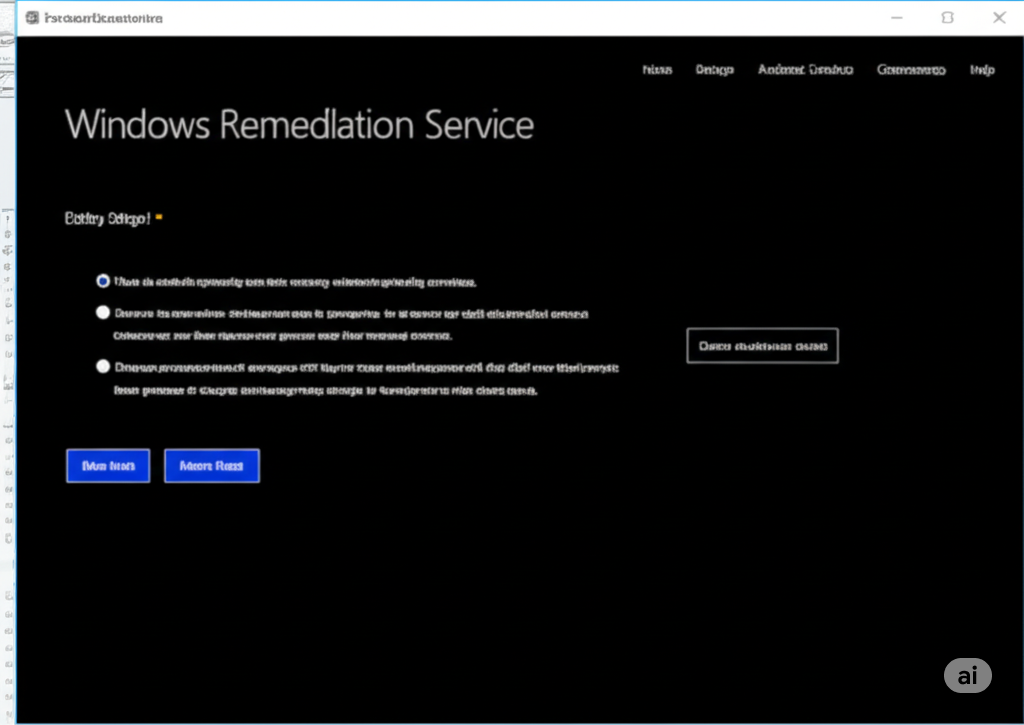Click the outlined button right of the options
This screenshot has width=1024, height=725.
point(762,346)
